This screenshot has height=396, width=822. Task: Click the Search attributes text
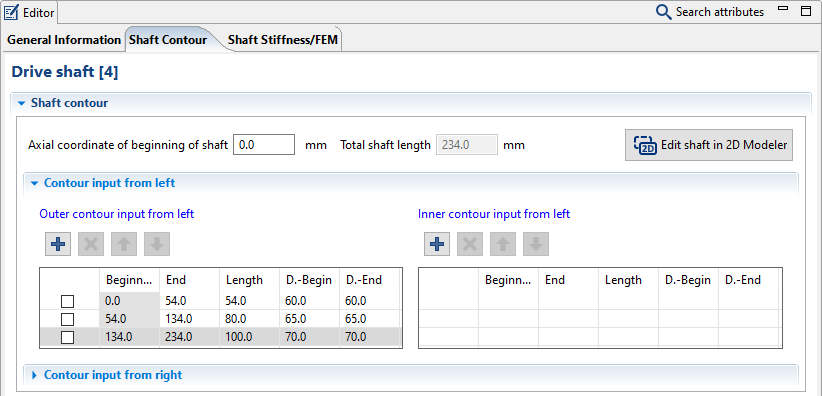click(x=720, y=12)
